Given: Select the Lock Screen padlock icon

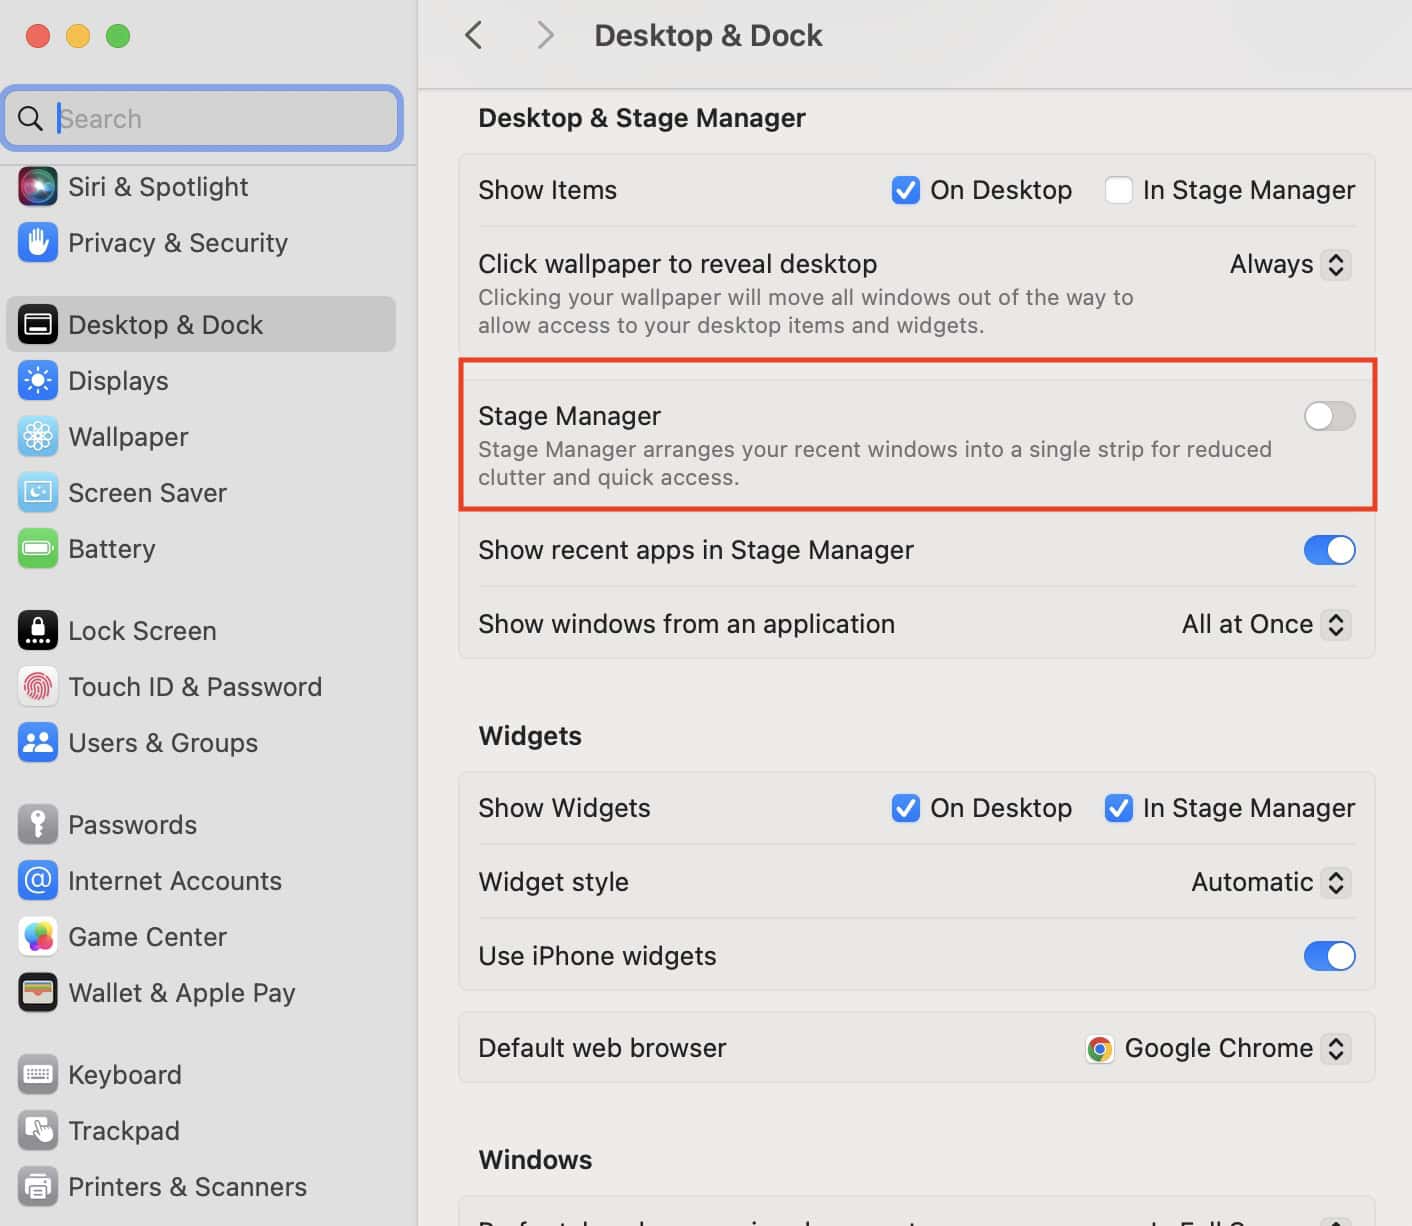Looking at the screenshot, I should [37, 631].
